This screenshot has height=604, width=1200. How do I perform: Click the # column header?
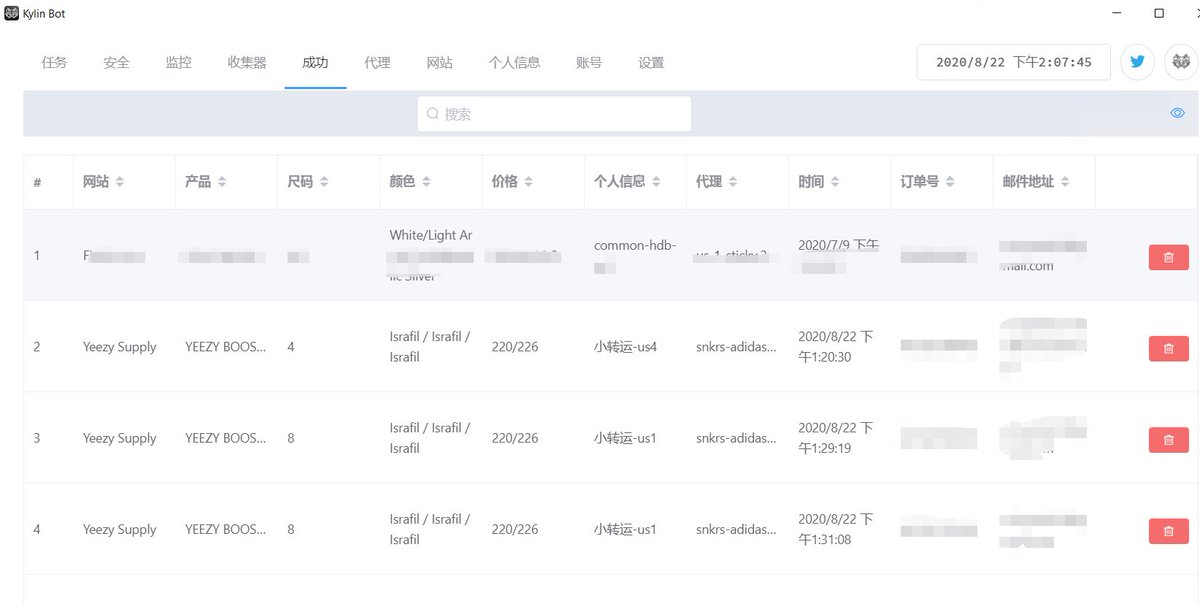(37, 182)
